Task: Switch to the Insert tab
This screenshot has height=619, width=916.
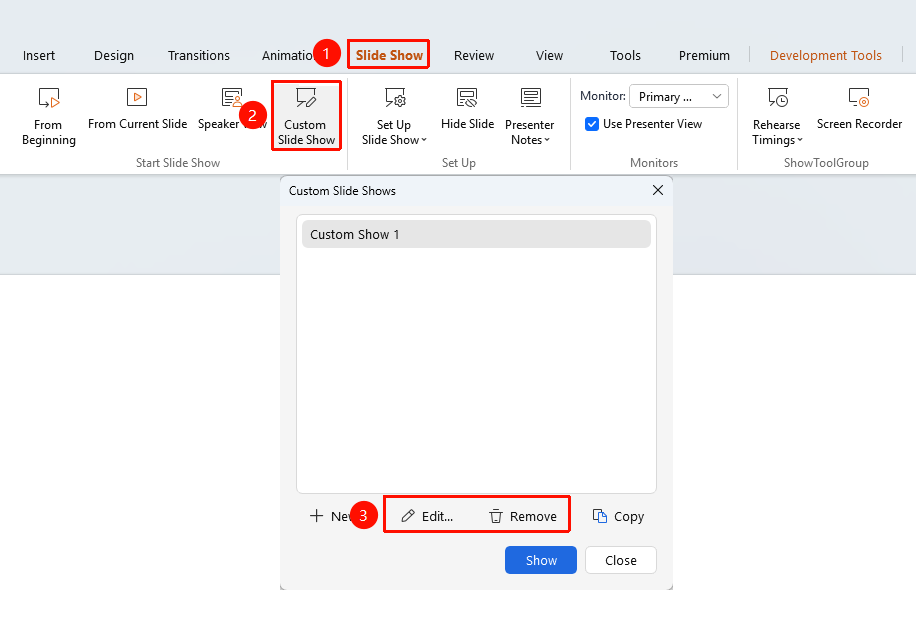Action: pyautogui.click(x=39, y=55)
